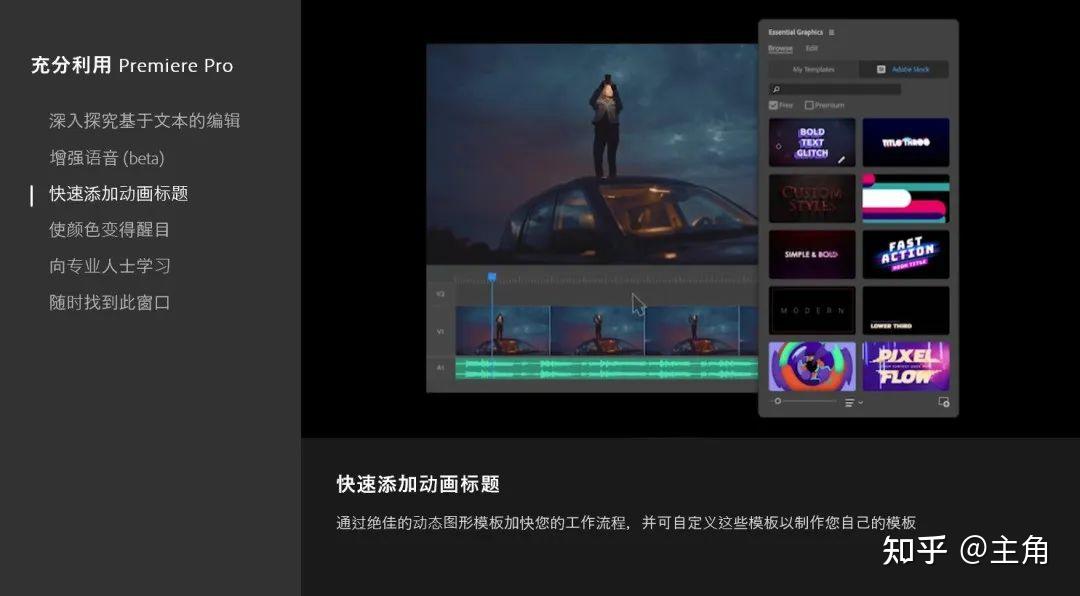This screenshot has width=1080, height=596.
Task: Open 随时找到此窗口 topic
Action: 110,302
